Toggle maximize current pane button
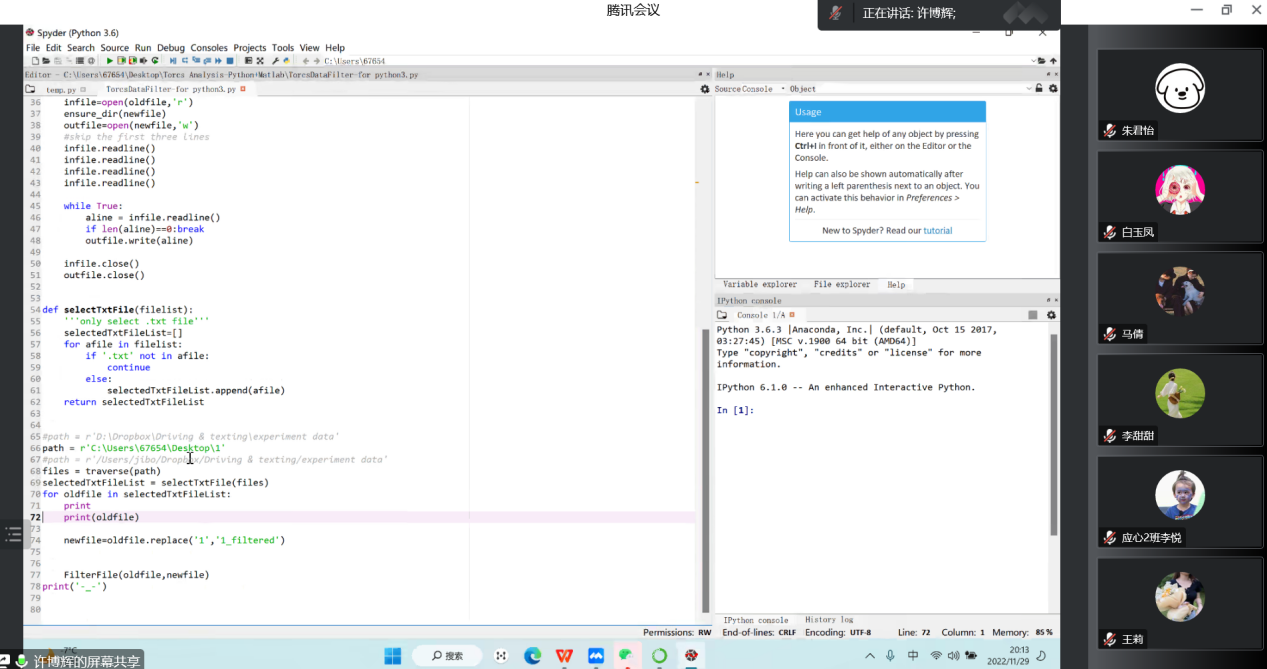The height and width of the screenshot is (669, 1267). [x=248, y=61]
